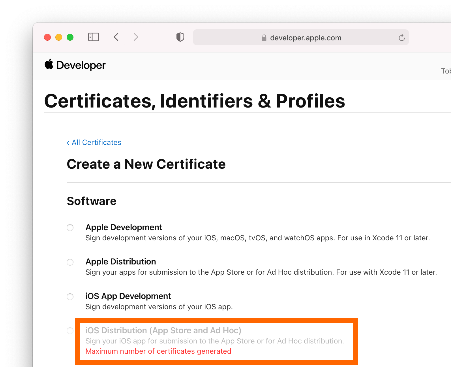Click the Apple Development option label
Image resolution: width=452 pixels, height=368 pixels.
tap(124, 227)
